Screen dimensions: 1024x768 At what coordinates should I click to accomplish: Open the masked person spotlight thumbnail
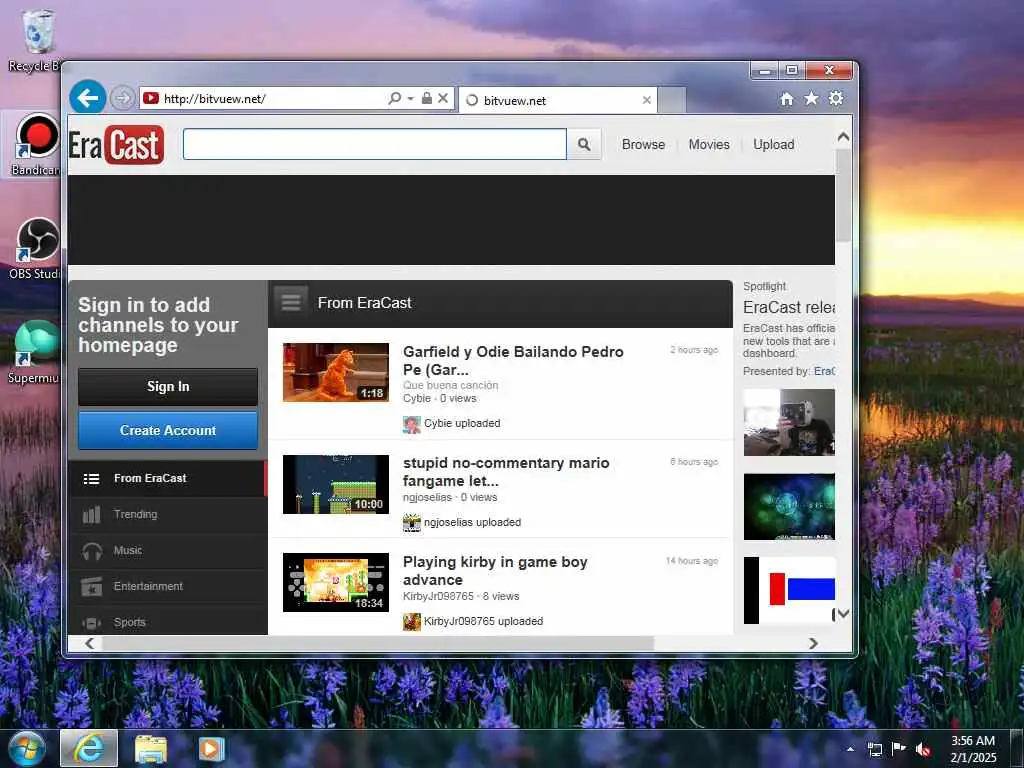click(x=789, y=423)
